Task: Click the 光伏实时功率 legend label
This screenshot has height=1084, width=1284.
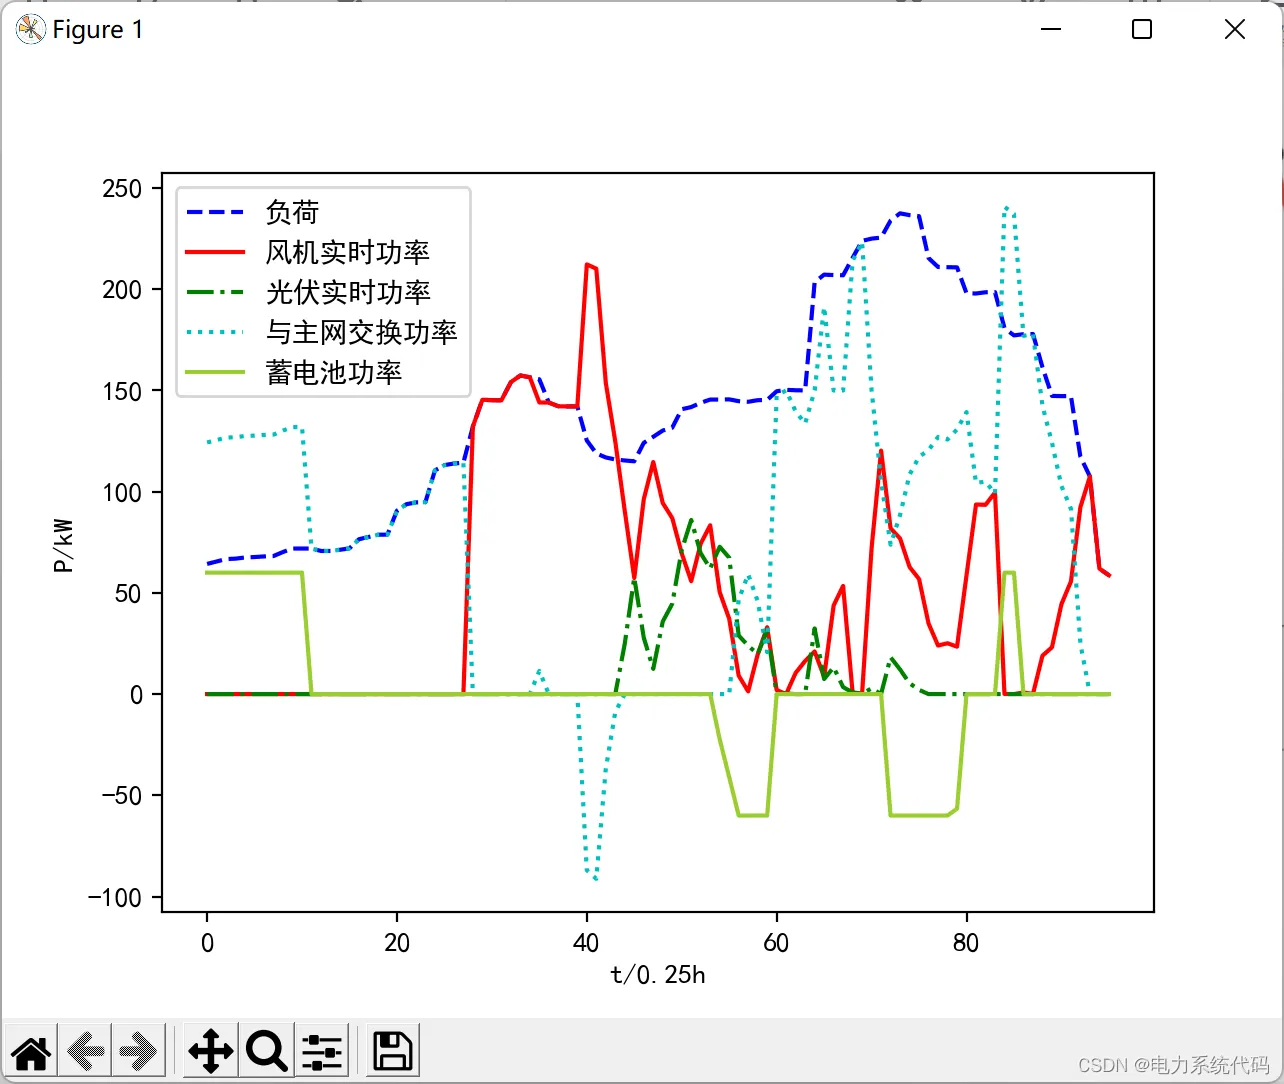Action: tap(347, 292)
